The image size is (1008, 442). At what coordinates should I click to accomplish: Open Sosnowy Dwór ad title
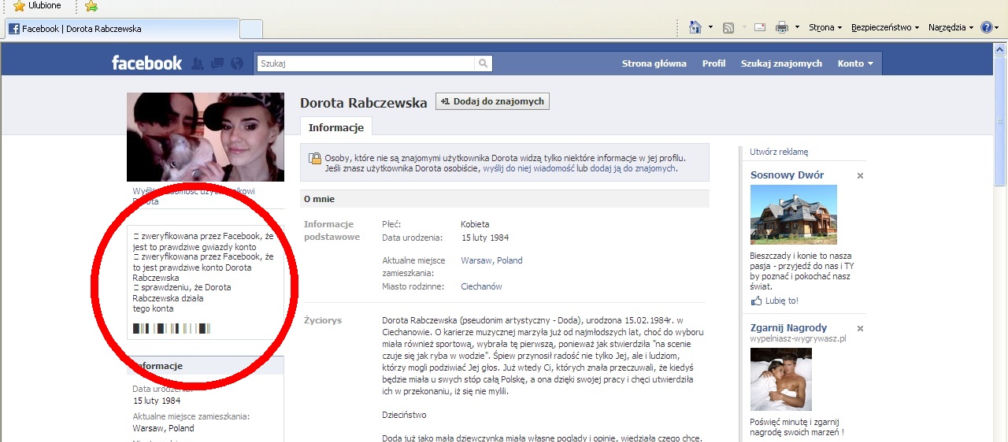(787, 175)
